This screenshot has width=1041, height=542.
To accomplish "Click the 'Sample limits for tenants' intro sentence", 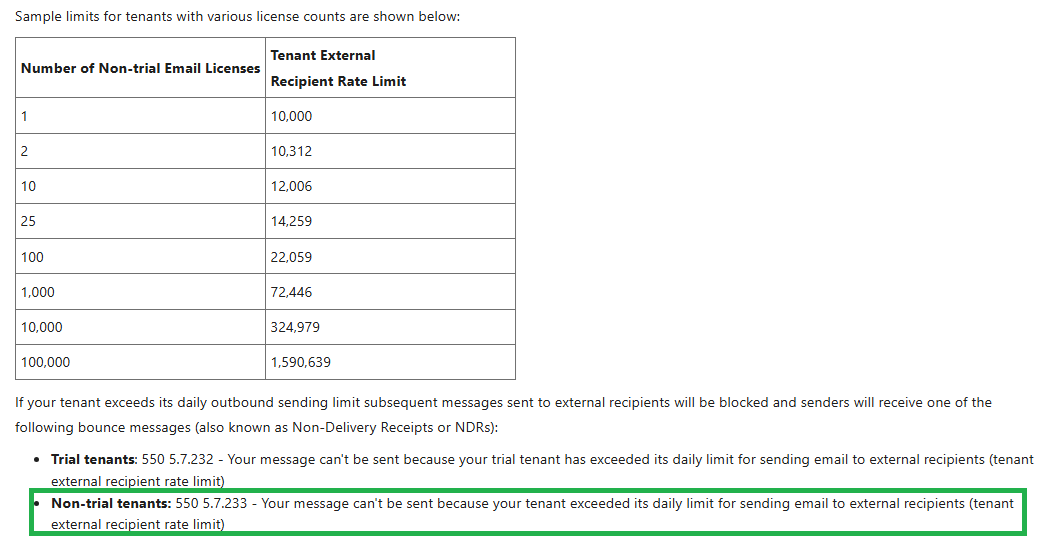I will [x=238, y=16].
